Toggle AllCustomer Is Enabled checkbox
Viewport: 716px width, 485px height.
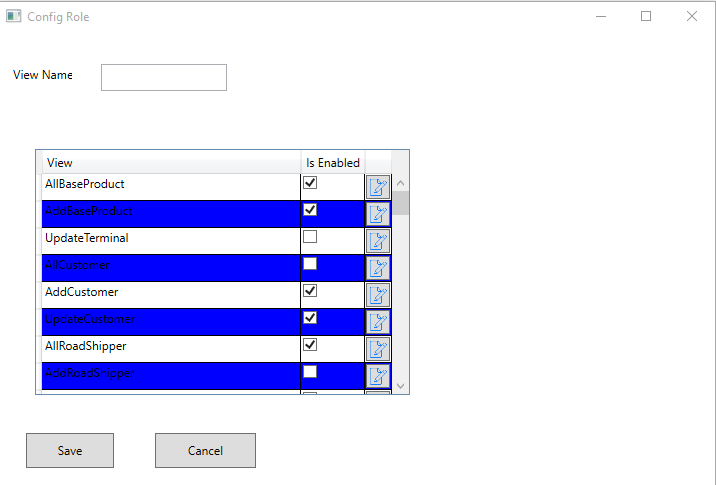click(310, 264)
